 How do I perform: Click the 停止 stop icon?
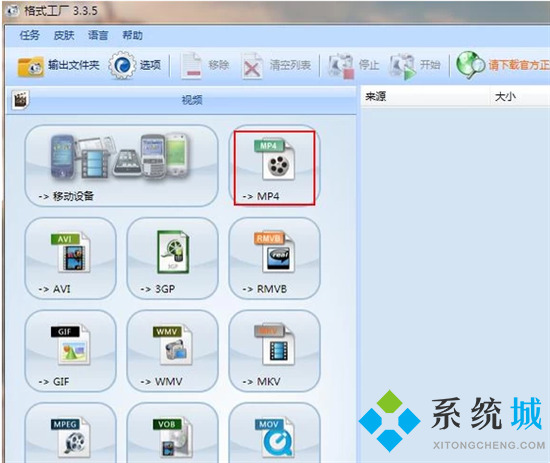click(x=341, y=66)
